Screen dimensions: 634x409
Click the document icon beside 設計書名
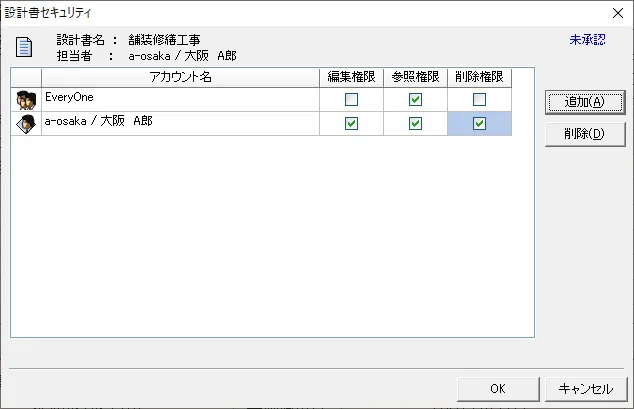(24, 47)
